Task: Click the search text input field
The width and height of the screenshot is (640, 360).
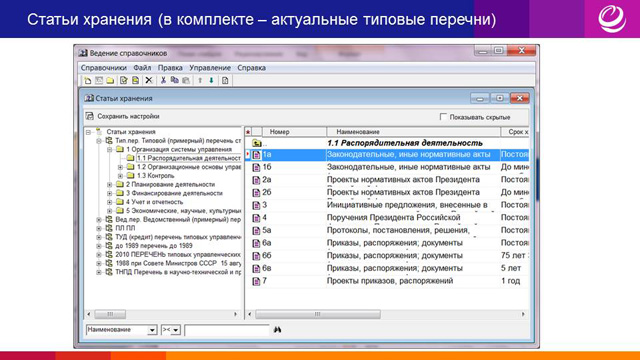Action: pyautogui.click(x=227, y=330)
